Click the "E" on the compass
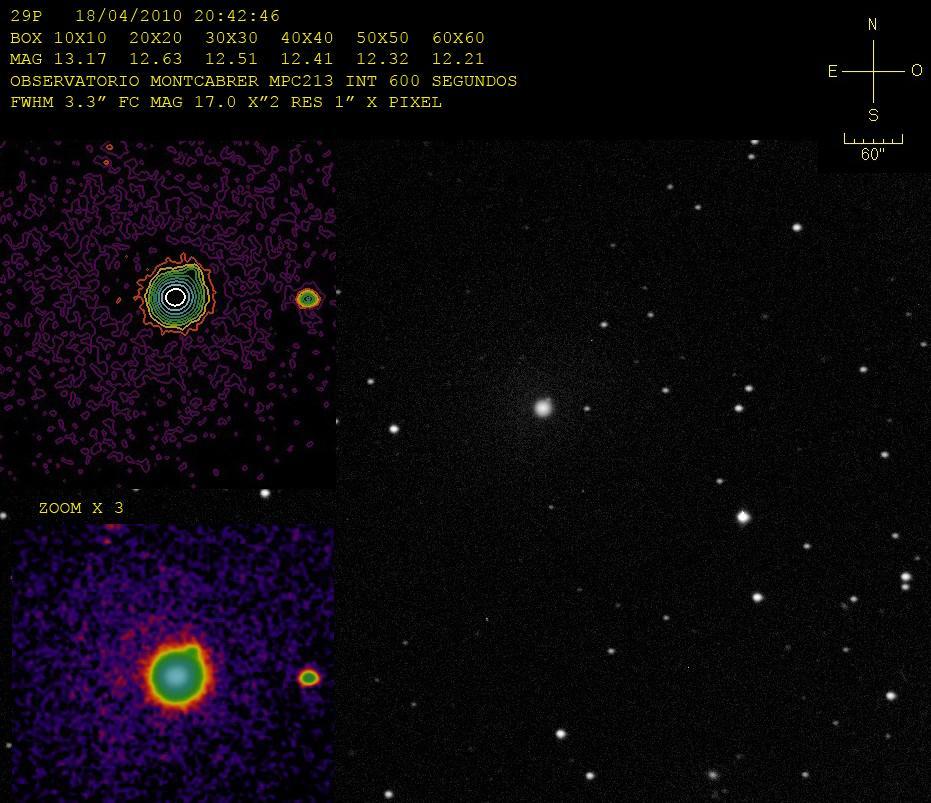931x803 pixels. (x=832, y=71)
